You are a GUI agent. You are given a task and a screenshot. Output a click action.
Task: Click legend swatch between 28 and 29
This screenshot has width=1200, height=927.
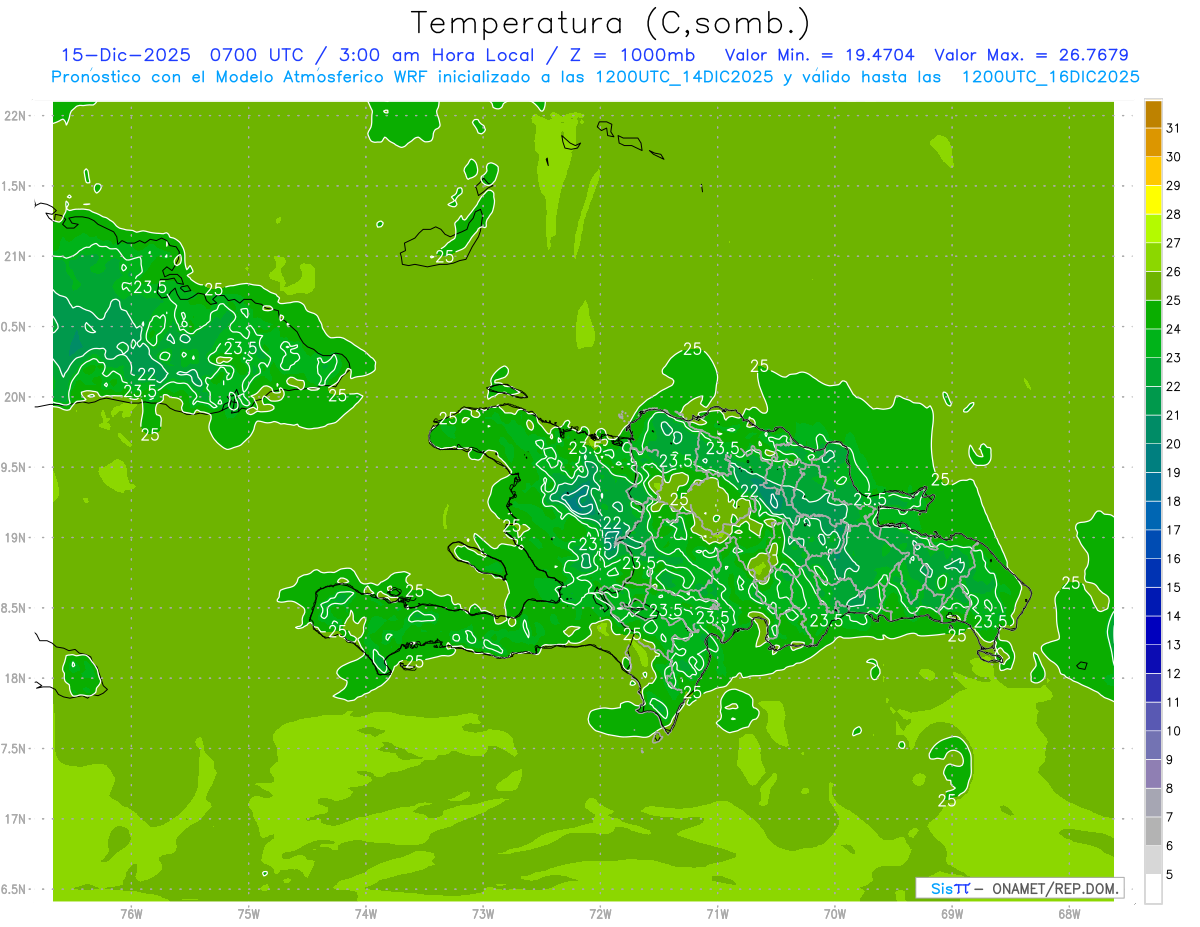[x=1153, y=200]
